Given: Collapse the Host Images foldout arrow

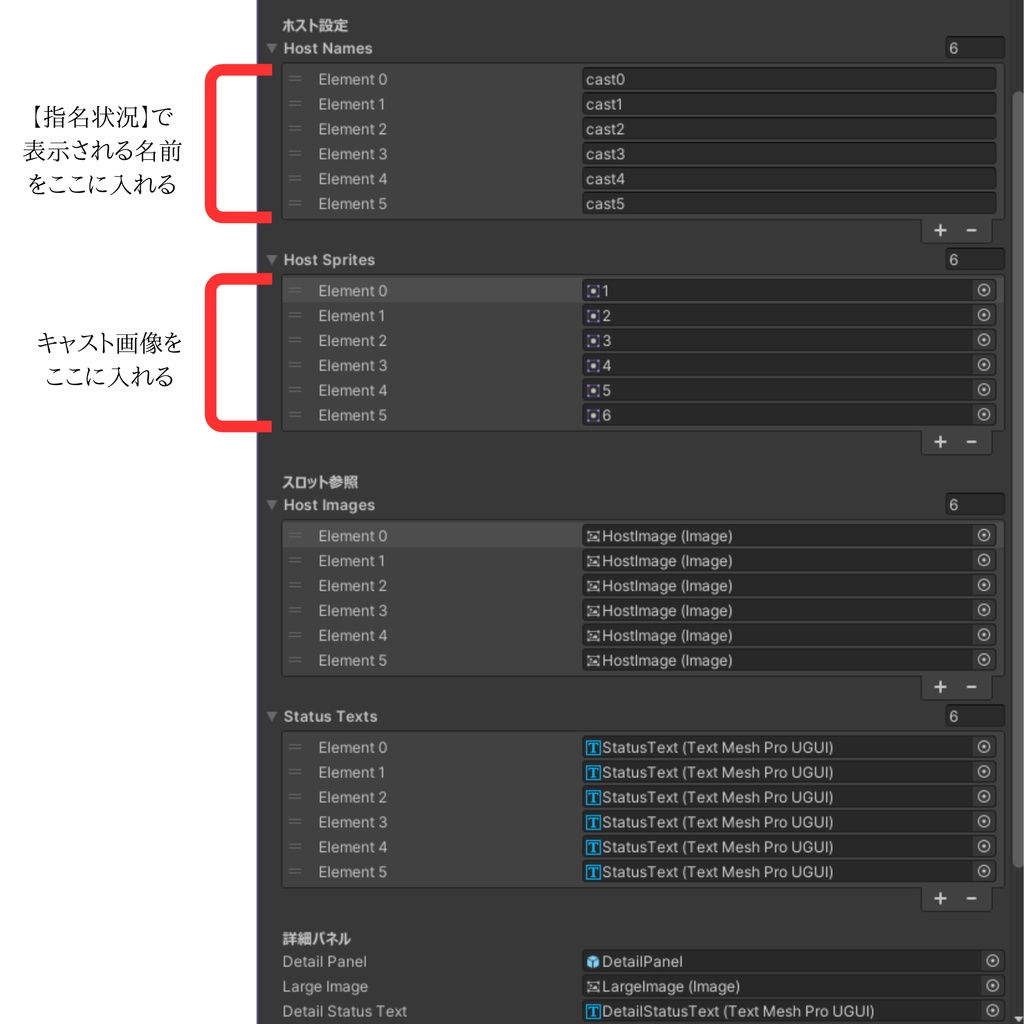Looking at the screenshot, I should click(272, 505).
